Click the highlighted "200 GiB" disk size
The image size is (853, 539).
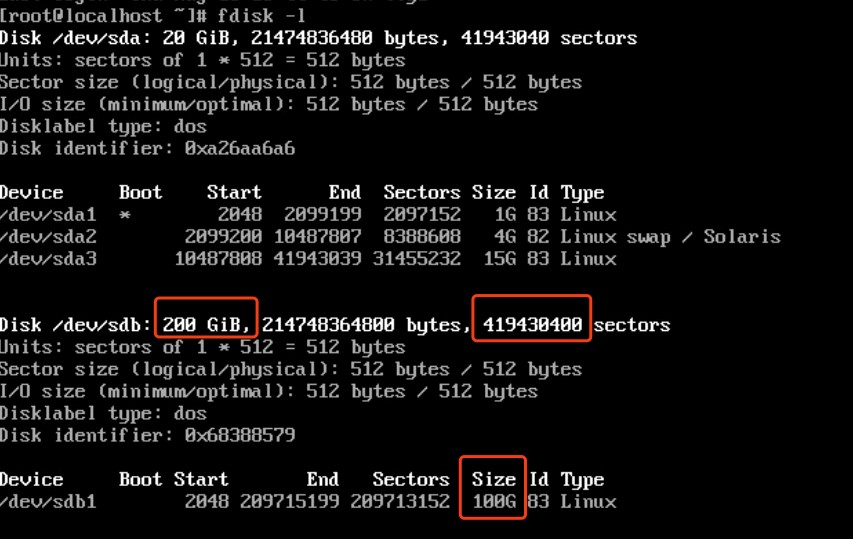pyautogui.click(x=207, y=324)
